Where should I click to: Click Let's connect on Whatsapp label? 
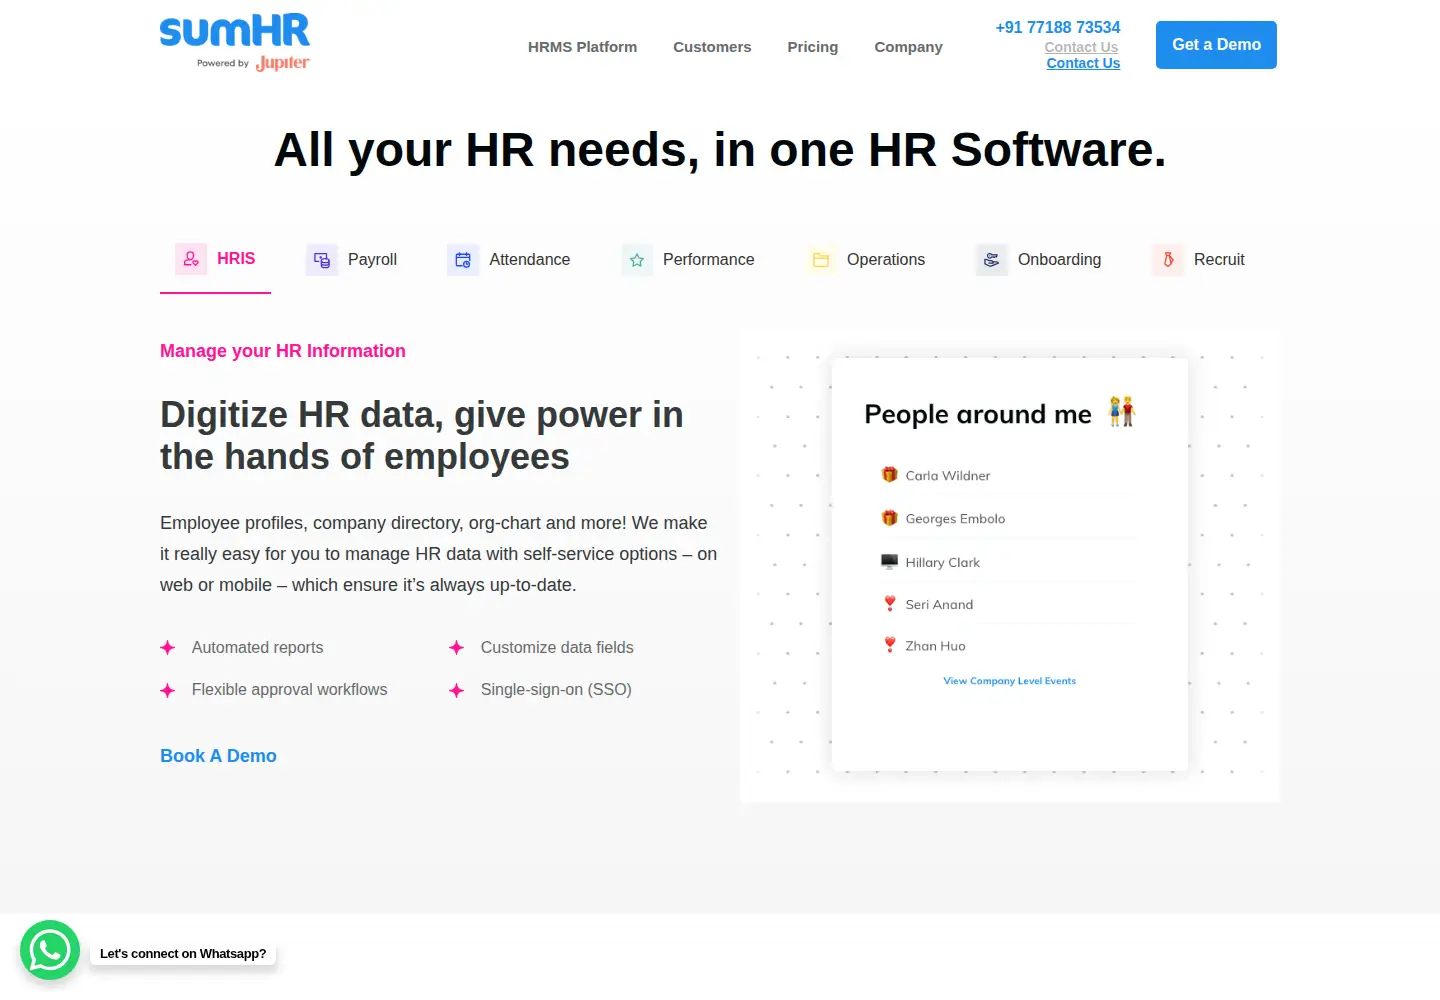point(183,954)
